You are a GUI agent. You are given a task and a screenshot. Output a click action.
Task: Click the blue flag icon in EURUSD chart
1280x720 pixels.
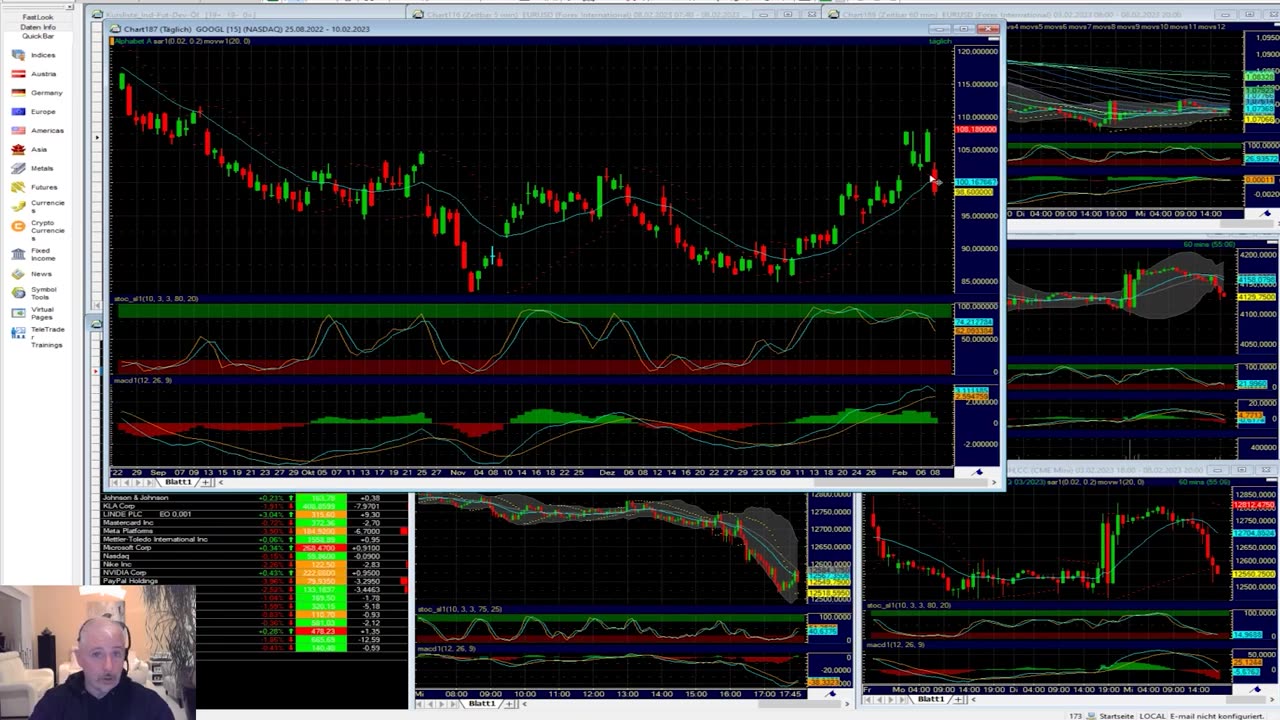point(1266,213)
